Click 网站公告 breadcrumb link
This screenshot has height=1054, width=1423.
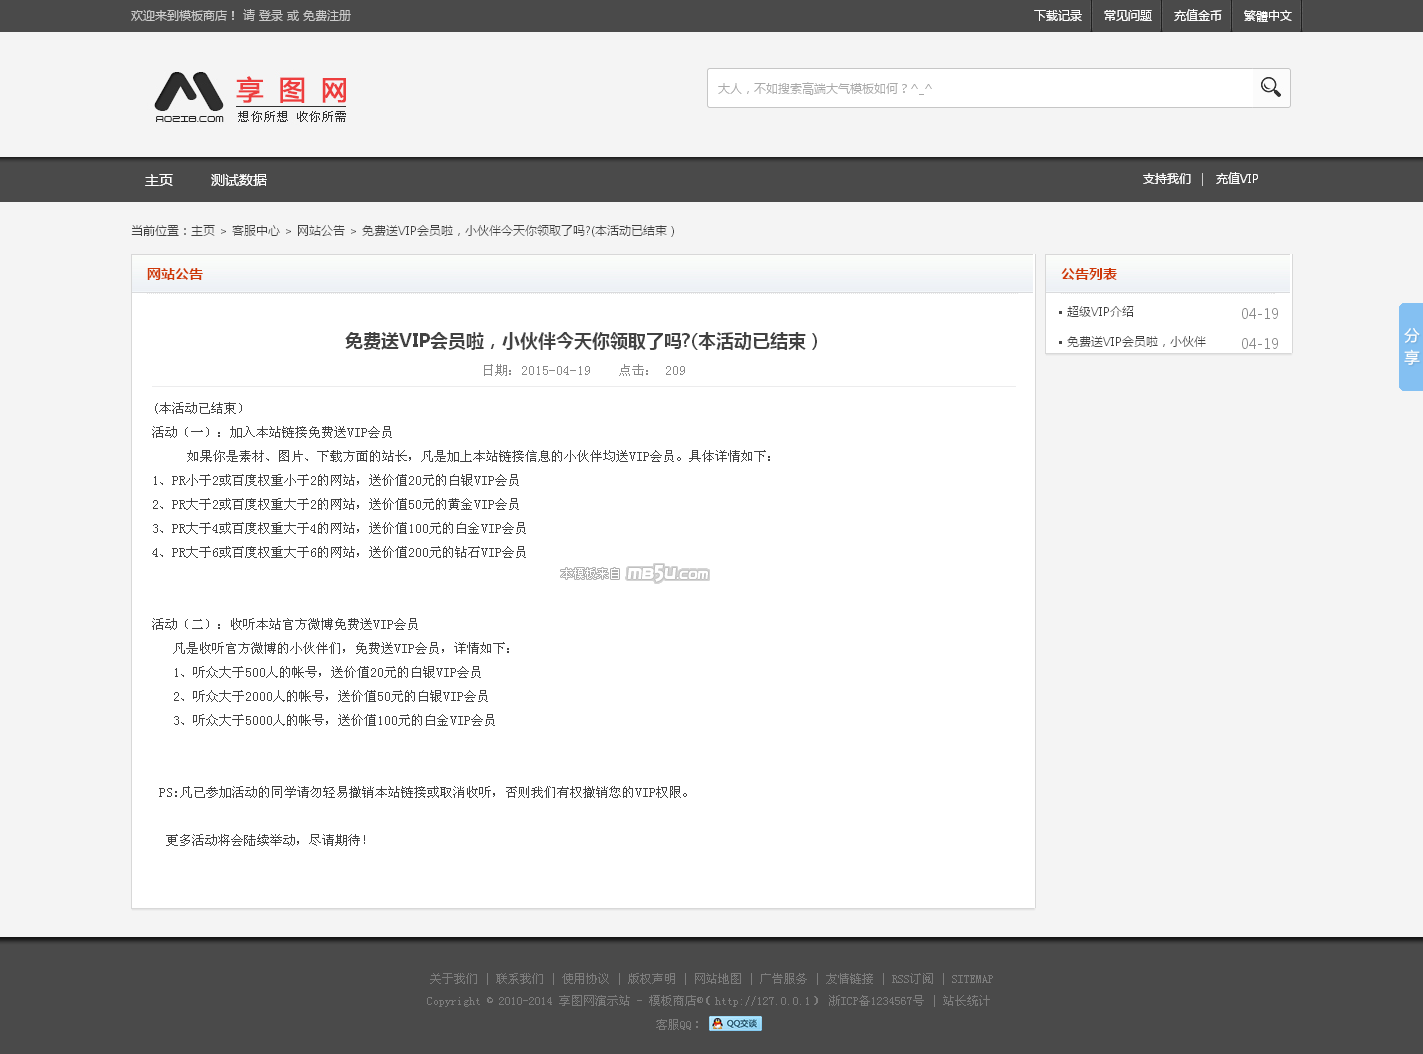(320, 231)
